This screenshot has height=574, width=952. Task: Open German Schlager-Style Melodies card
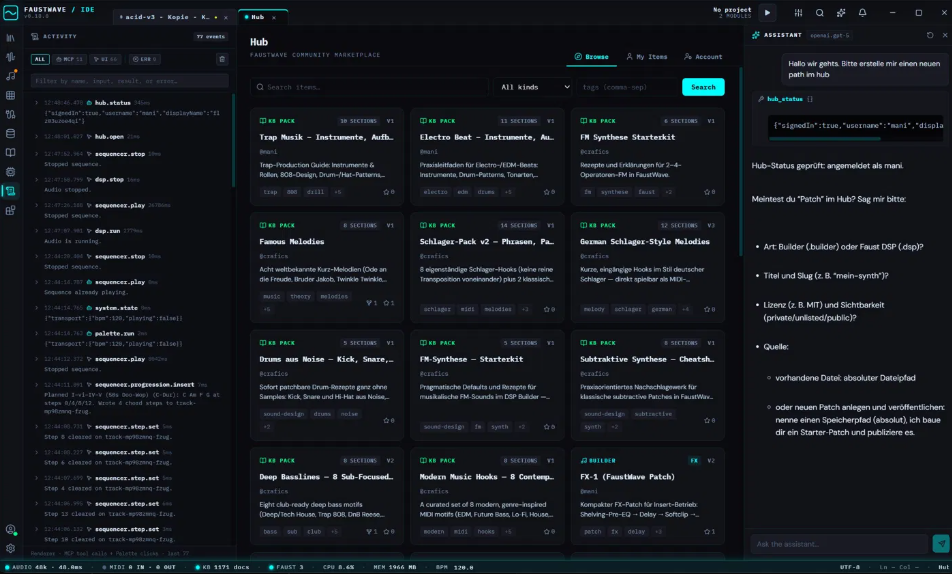click(x=648, y=267)
